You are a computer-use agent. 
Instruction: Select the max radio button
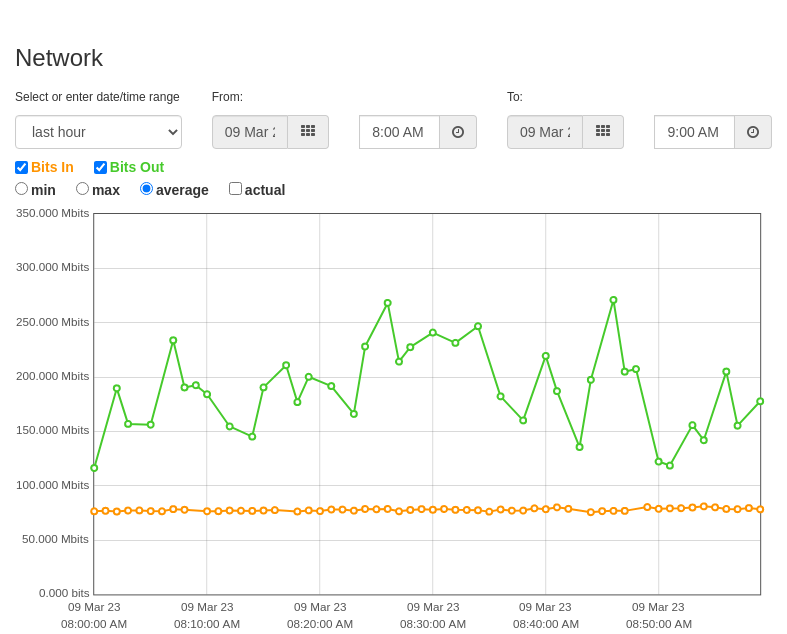pos(82,189)
